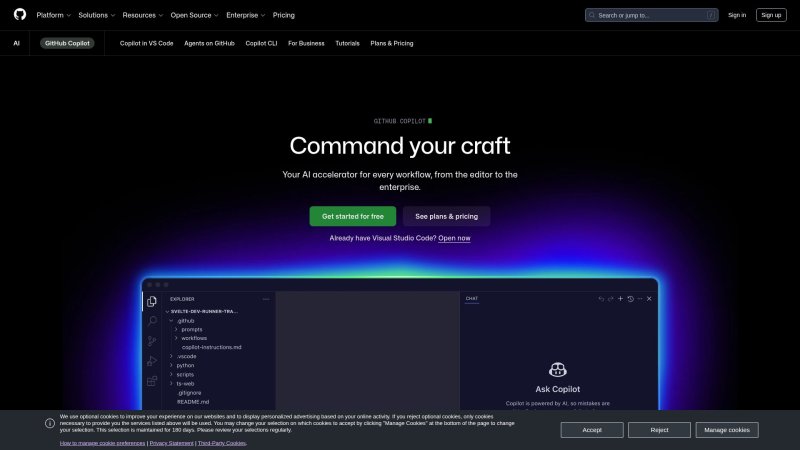Open the Third-Party Cookies link
This screenshot has height=450, width=800.
click(x=222, y=443)
